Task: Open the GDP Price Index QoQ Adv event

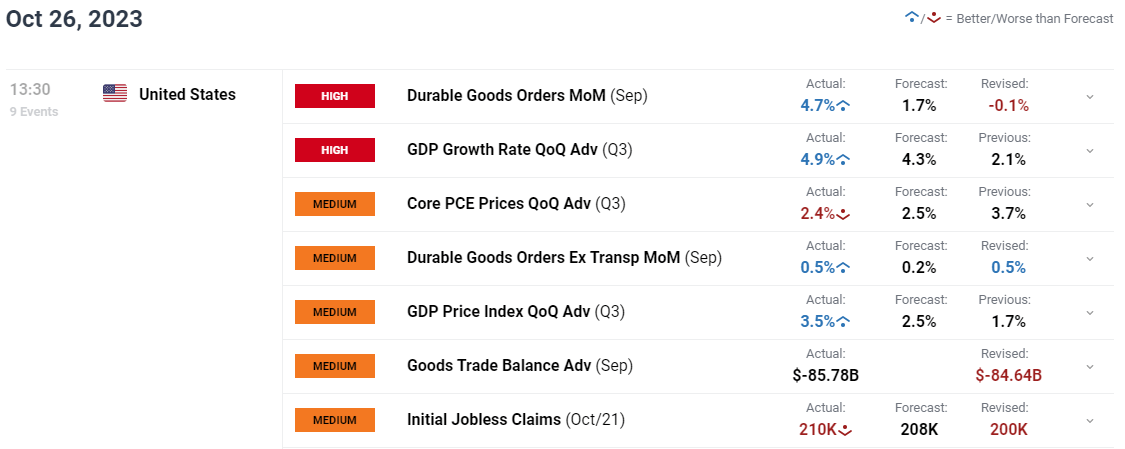Action: click(498, 312)
